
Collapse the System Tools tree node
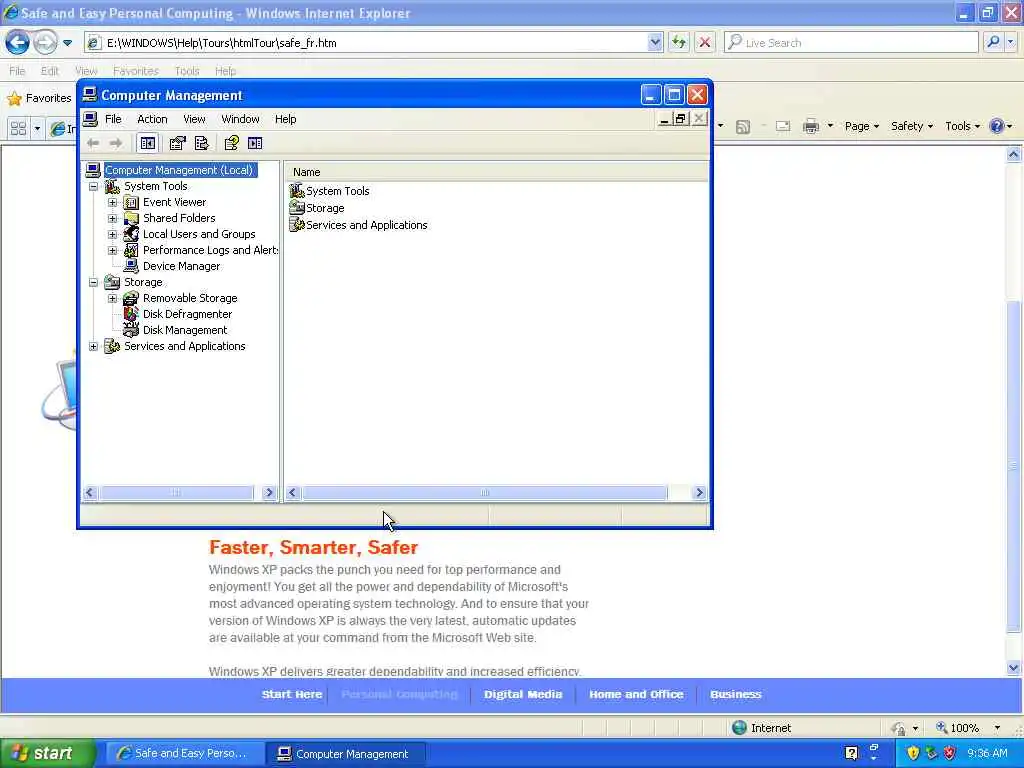pyautogui.click(x=93, y=186)
